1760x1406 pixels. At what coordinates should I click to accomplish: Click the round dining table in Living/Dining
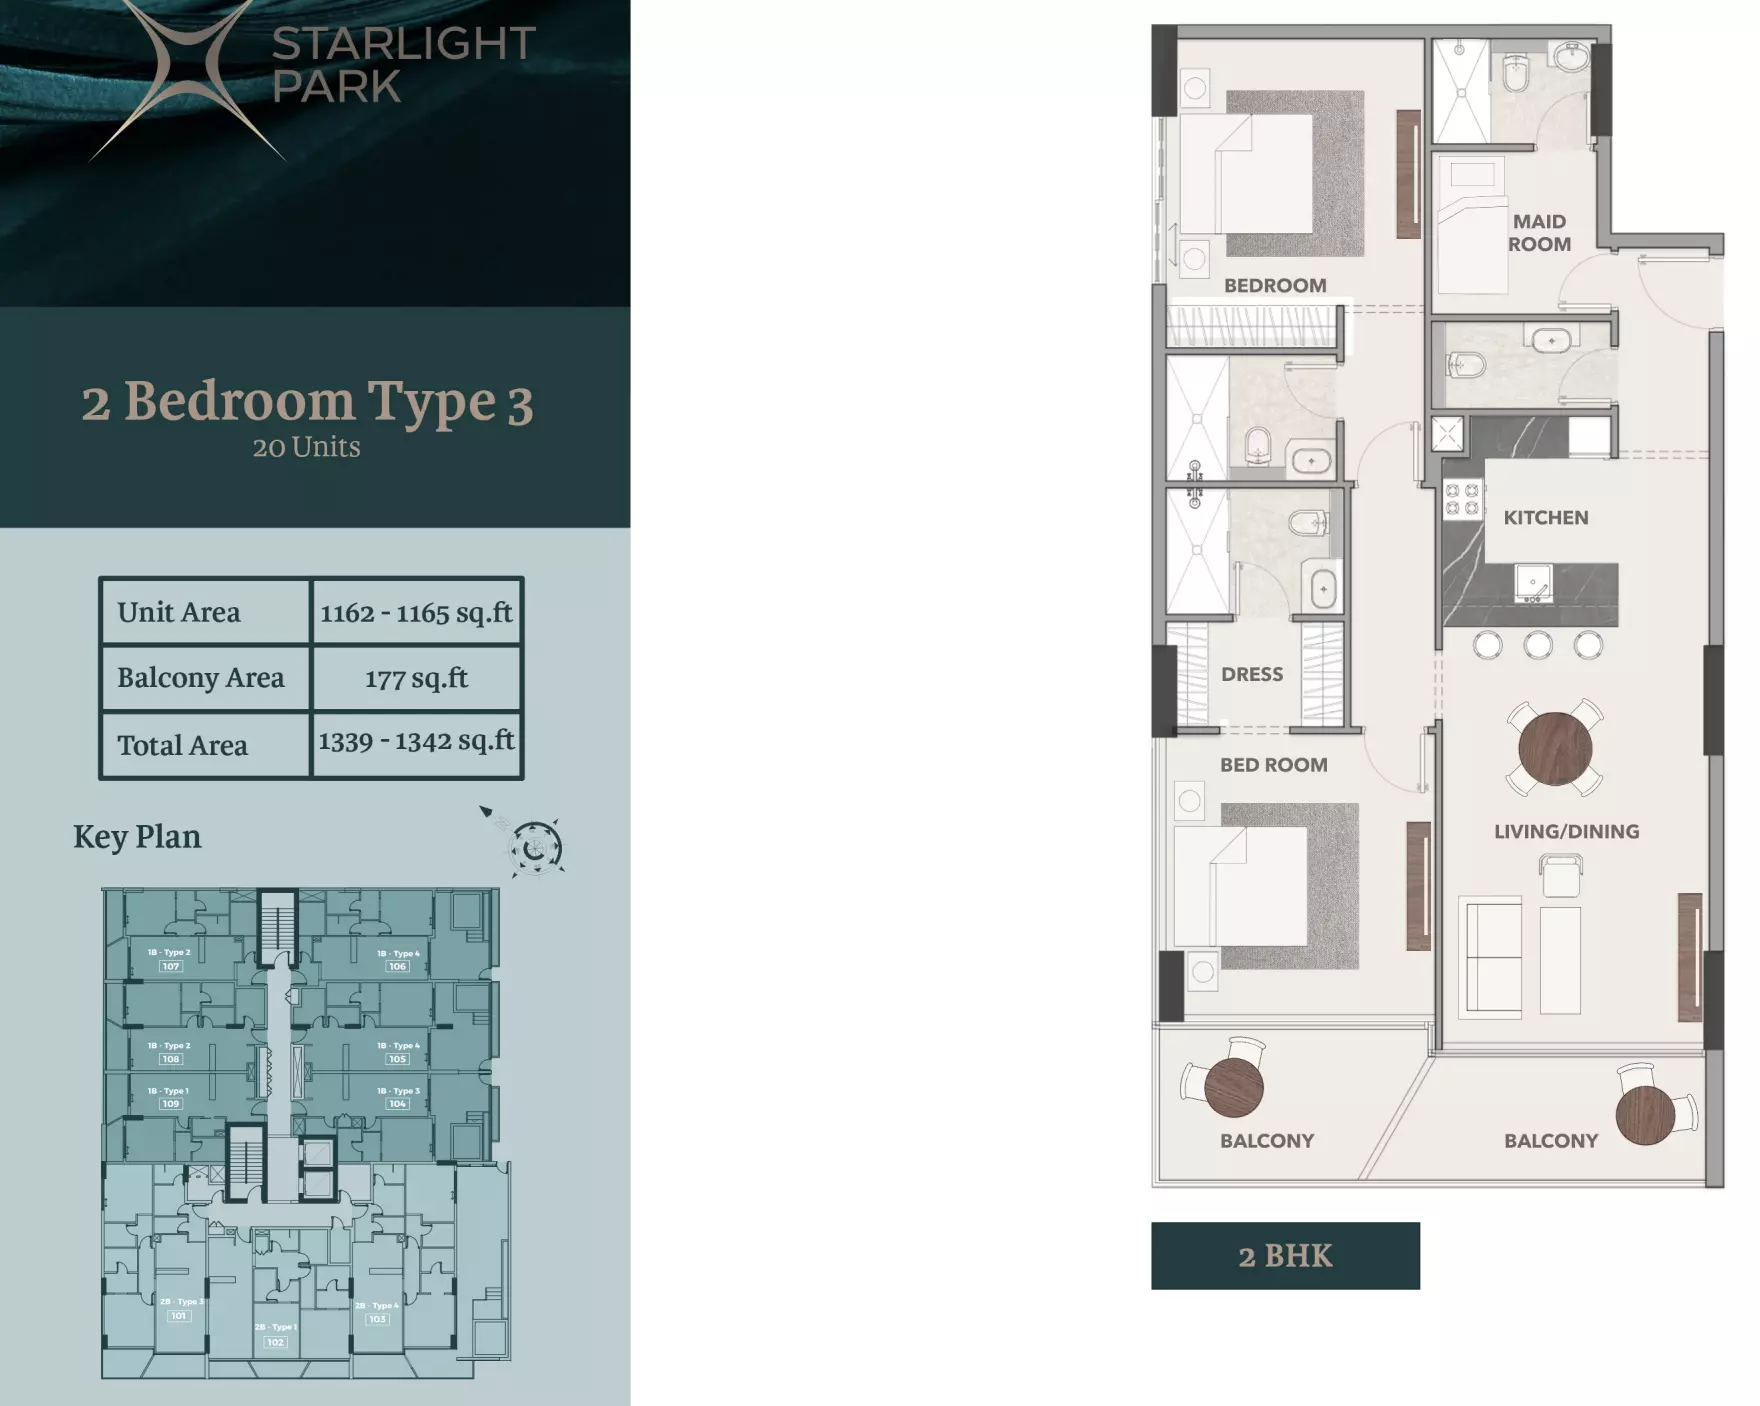click(1554, 748)
